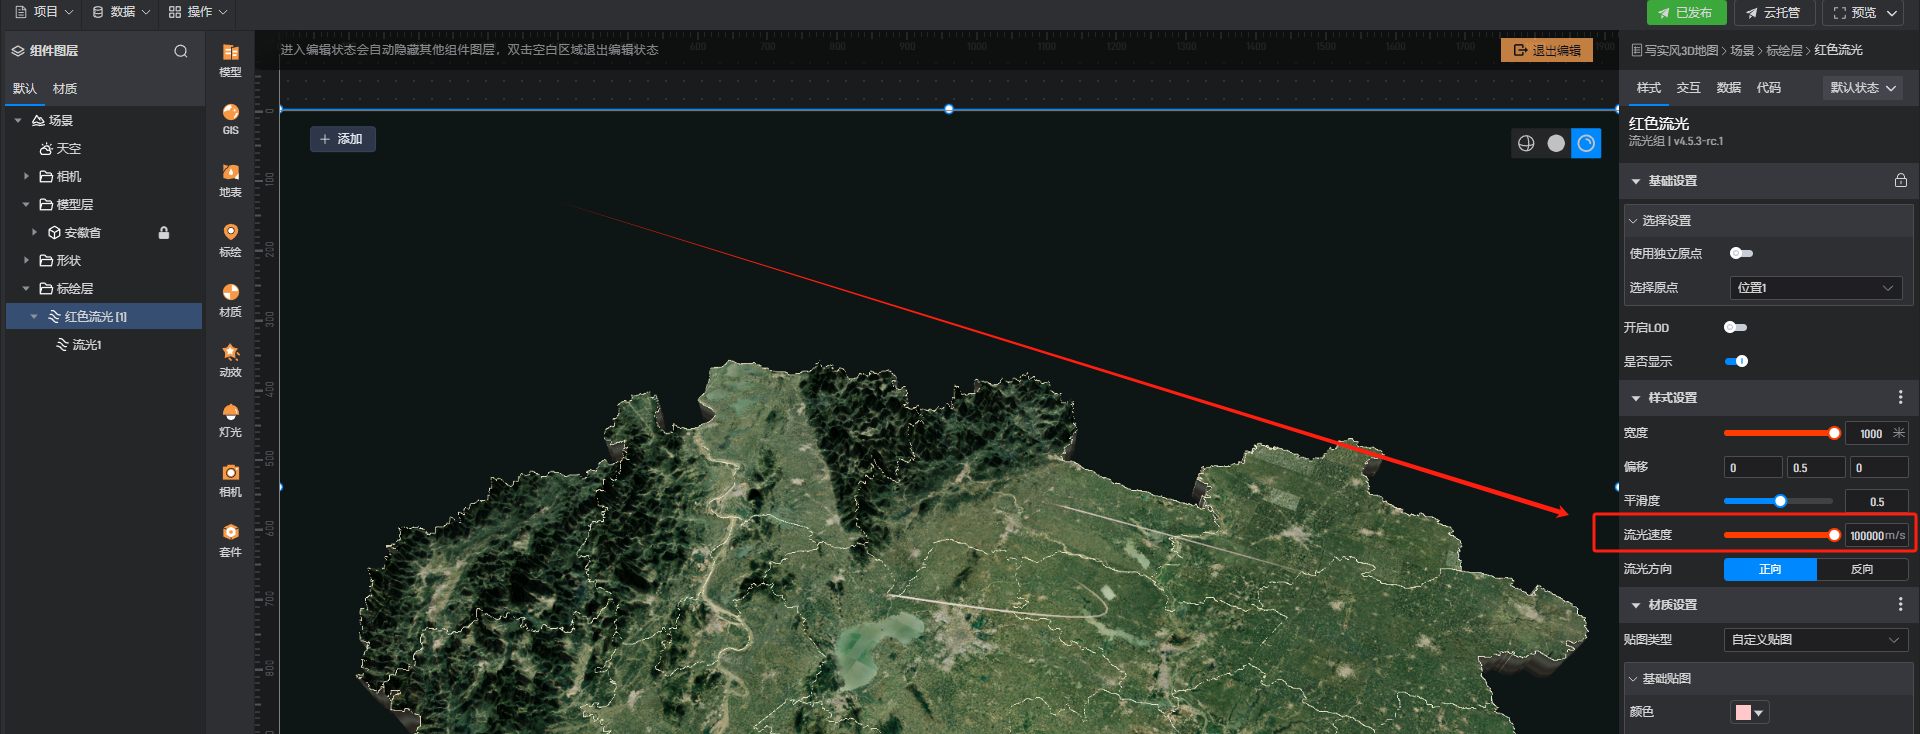
Task: Open the 套件 component category
Action: point(230,540)
